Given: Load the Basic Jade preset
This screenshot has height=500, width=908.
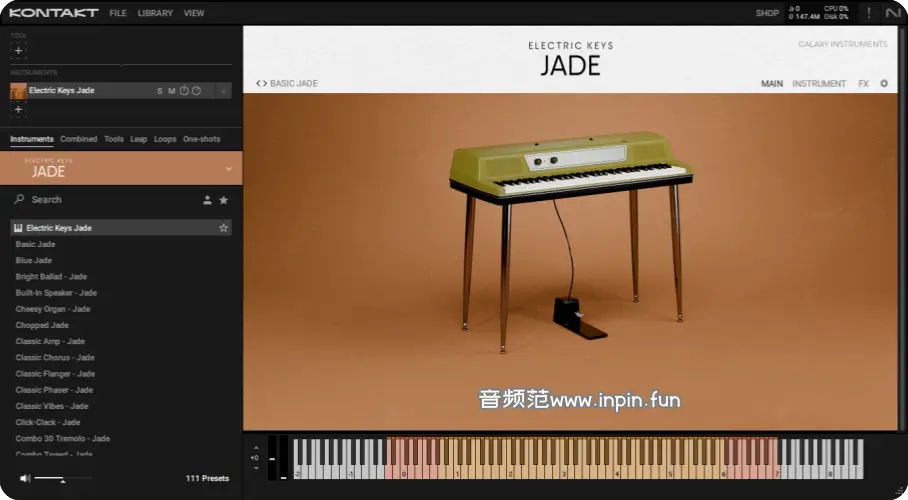Looking at the screenshot, I should point(35,244).
